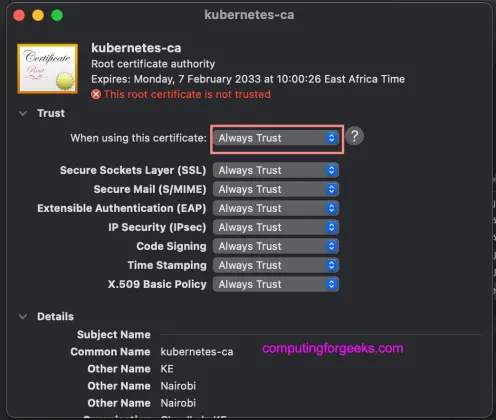The image size is (496, 420).
Task: Open the help question mark button
Action: pyautogui.click(x=354, y=137)
